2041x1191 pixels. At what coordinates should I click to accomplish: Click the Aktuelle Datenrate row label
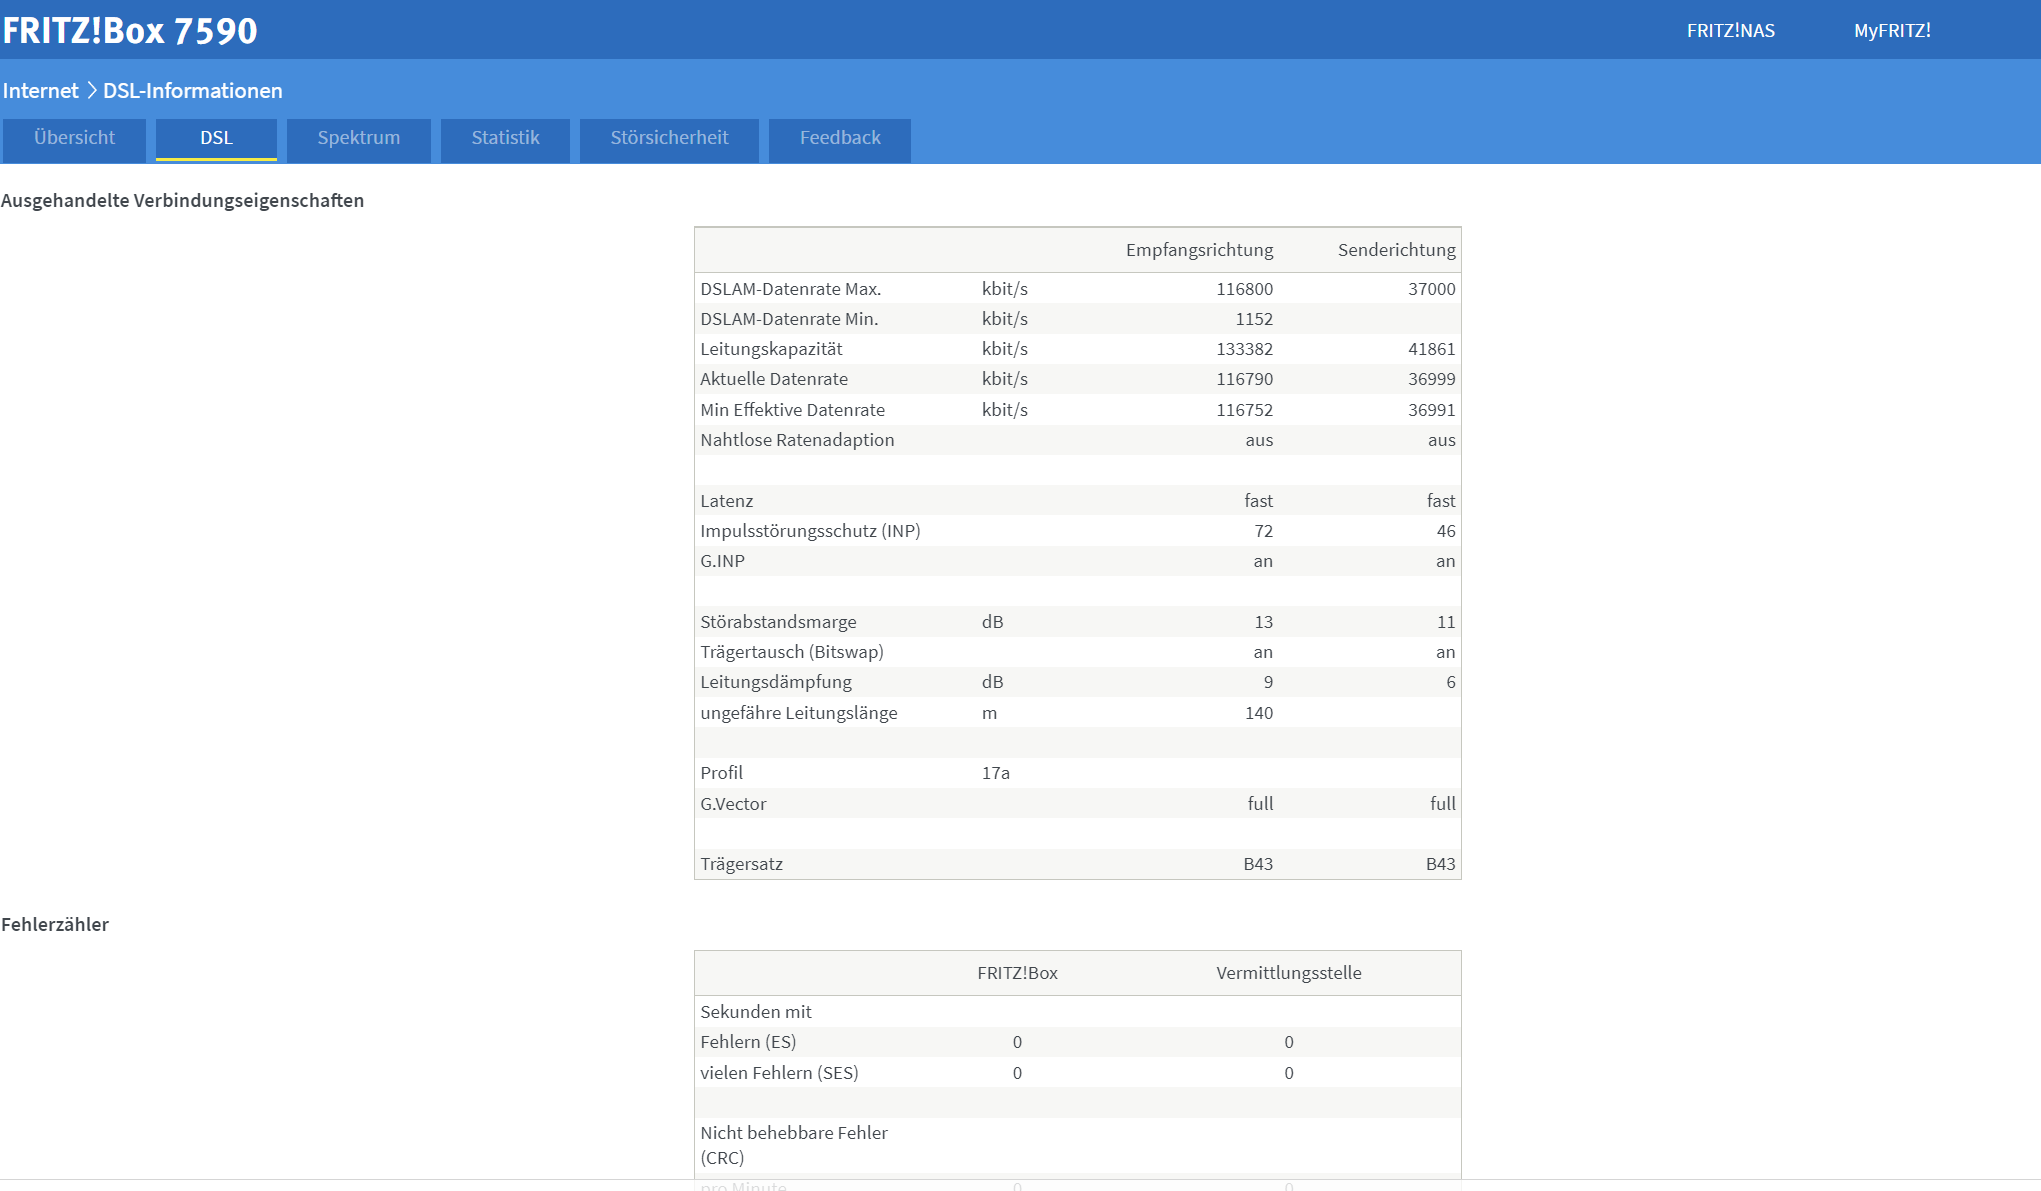(774, 379)
